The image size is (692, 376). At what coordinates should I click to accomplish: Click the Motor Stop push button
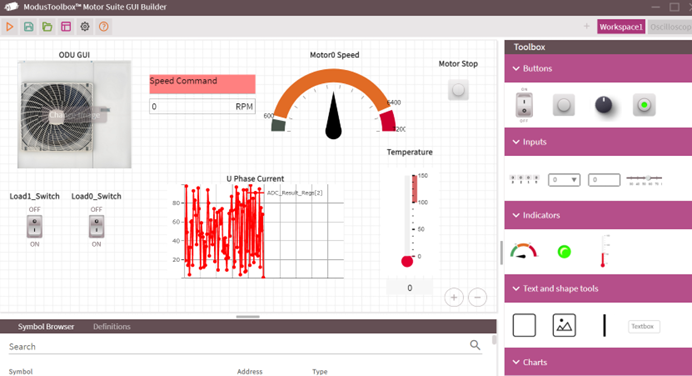458,90
